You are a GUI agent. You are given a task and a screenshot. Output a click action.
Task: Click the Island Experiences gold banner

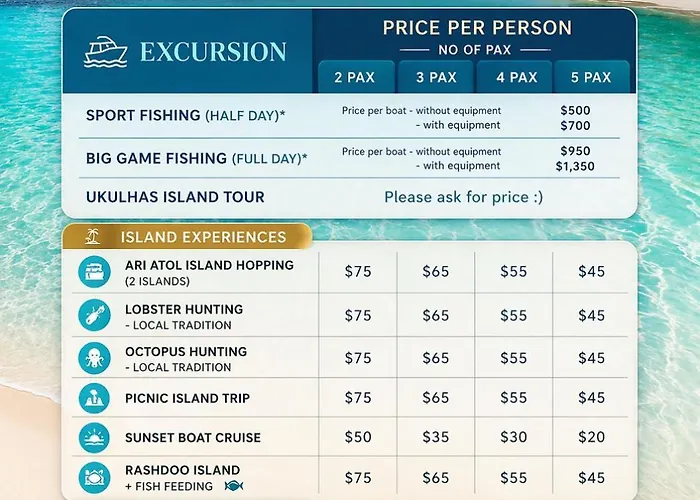pyautogui.click(x=187, y=237)
